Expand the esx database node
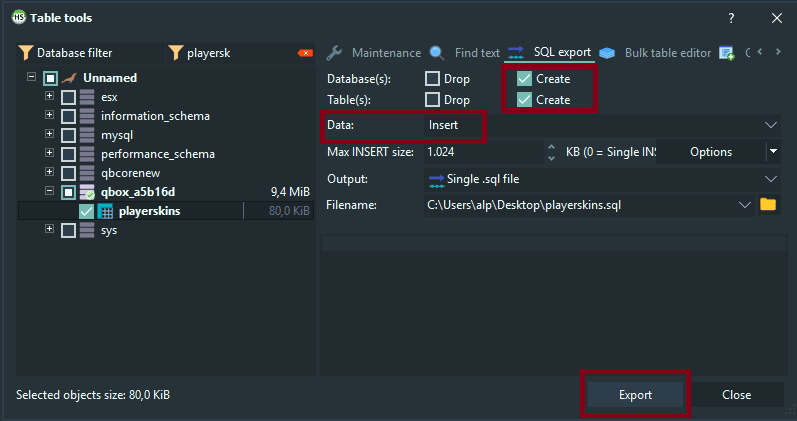Image resolution: width=797 pixels, height=421 pixels. (x=49, y=96)
